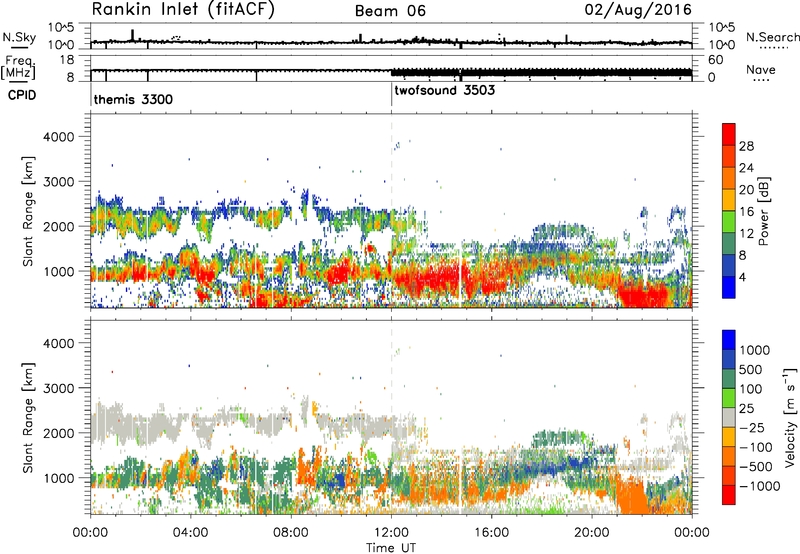This screenshot has width=800, height=554.
Task: Click the '16:00' time tick label
Action: point(492,533)
